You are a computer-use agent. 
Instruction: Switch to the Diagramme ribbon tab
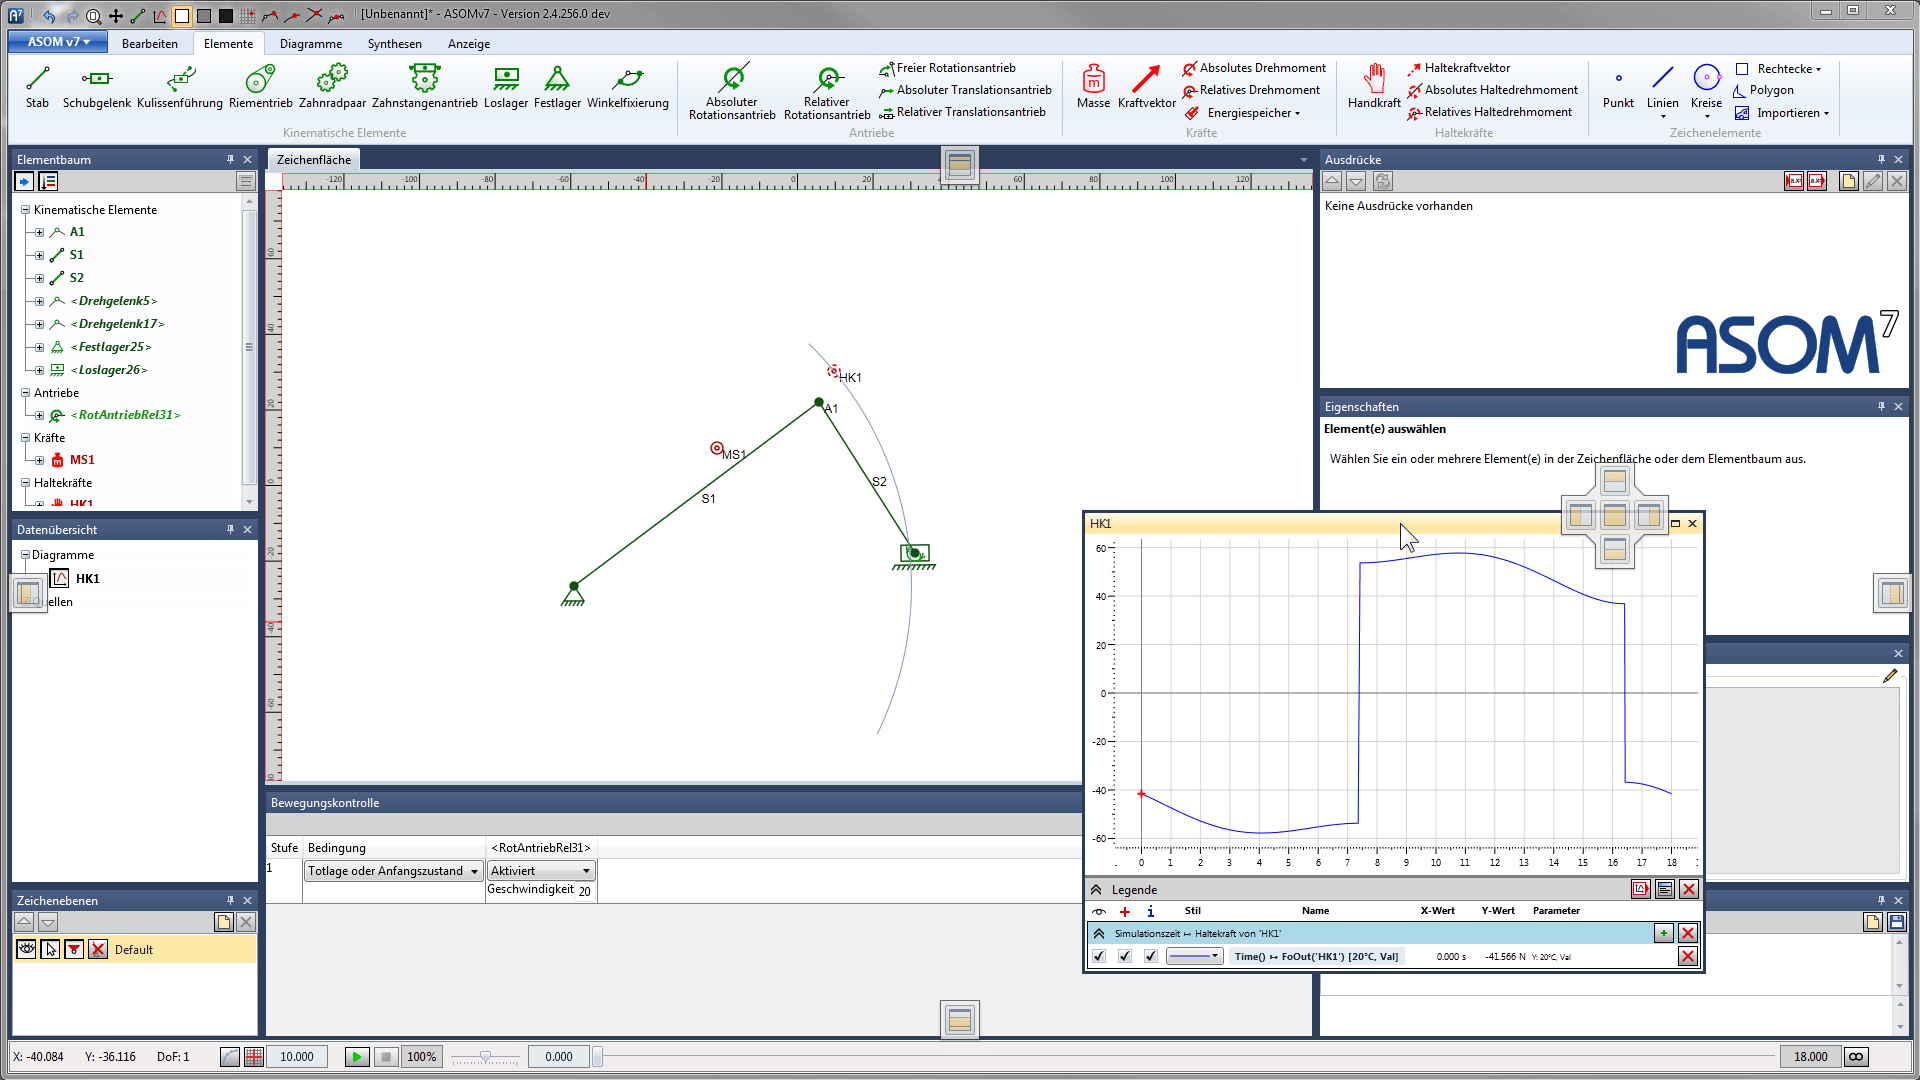(311, 44)
